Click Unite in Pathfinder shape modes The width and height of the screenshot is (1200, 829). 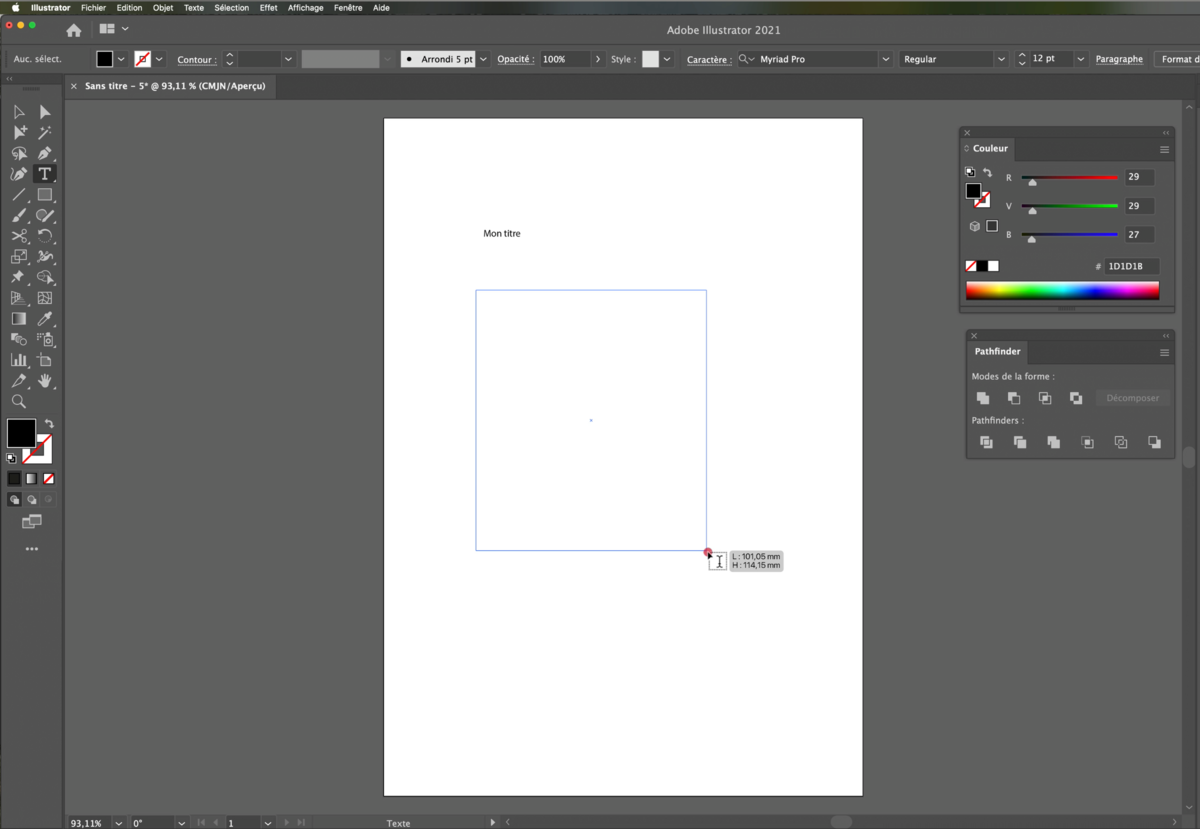(983, 398)
